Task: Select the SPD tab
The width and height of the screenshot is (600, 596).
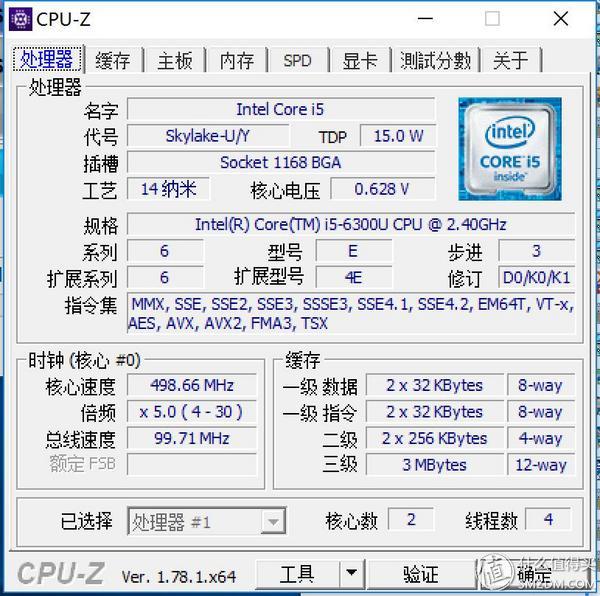Action: click(298, 60)
